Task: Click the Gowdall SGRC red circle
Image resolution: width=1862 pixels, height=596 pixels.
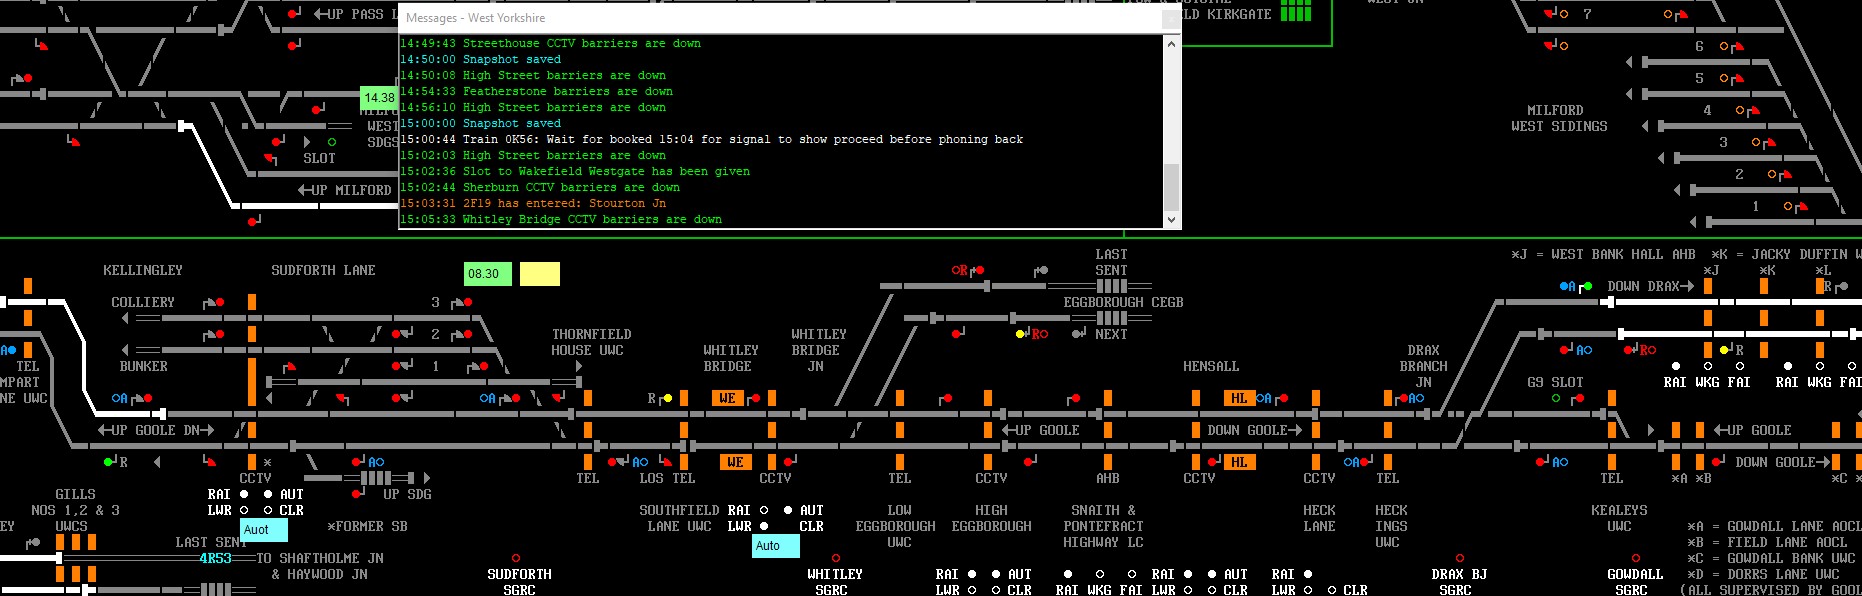Action: click(x=1636, y=558)
